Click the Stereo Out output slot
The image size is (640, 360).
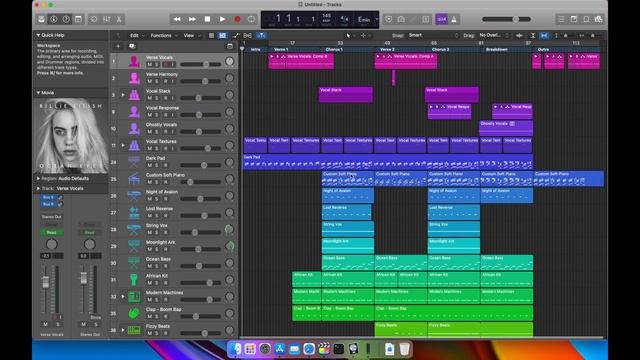[x=51, y=217]
